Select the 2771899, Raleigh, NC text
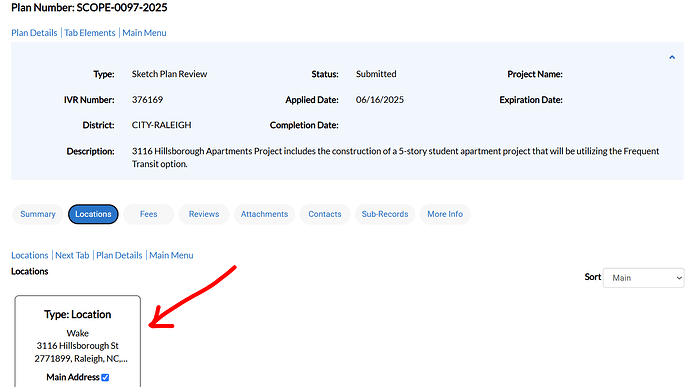The height and width of the screenshot is (387, 690). pyautogui.click(x=81, y=358)
